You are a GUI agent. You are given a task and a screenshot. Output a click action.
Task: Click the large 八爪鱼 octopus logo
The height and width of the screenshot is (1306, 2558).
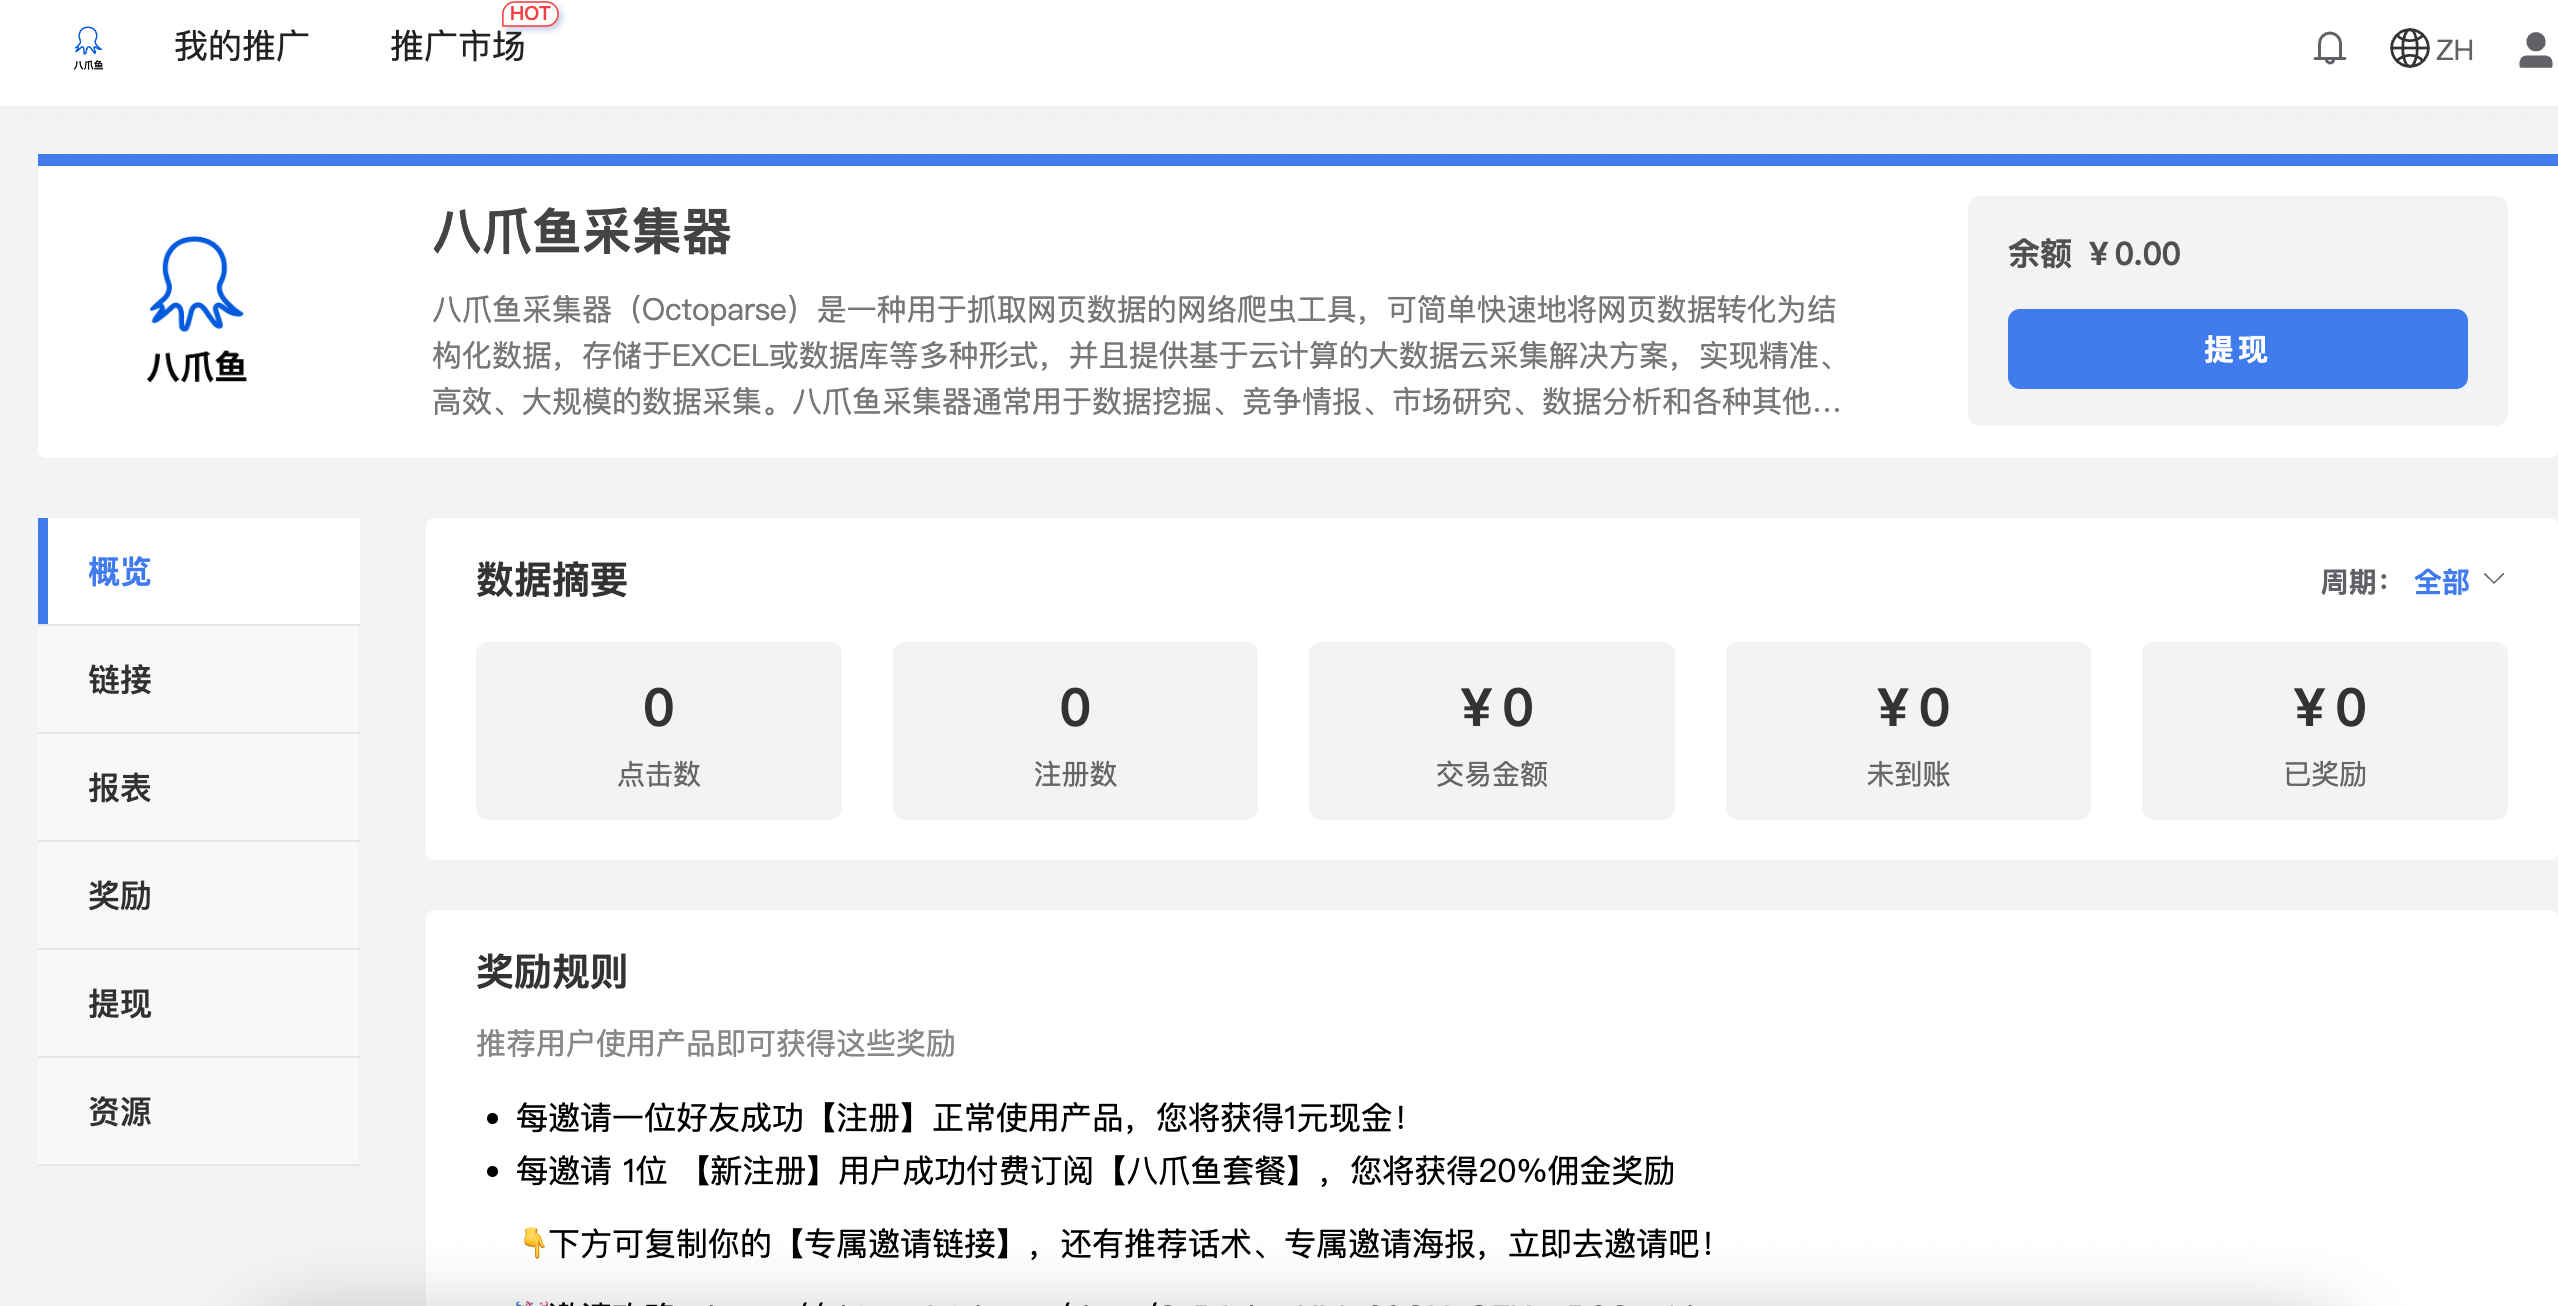pos(196,310)
